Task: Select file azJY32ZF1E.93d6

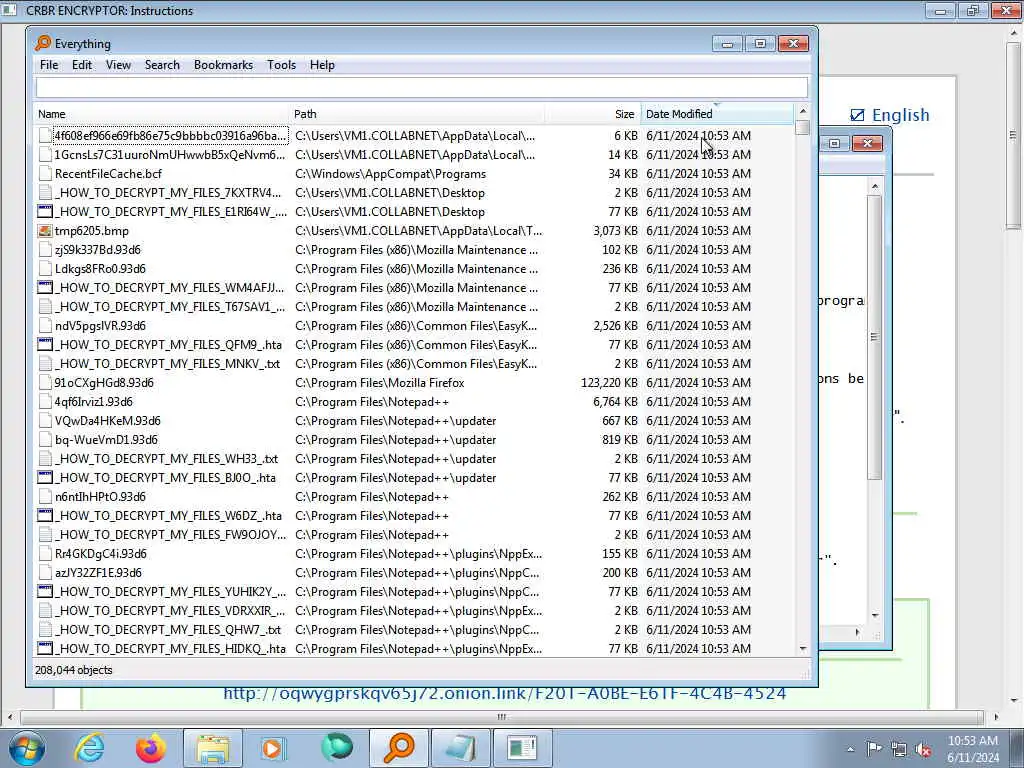Action: [98, 573]
